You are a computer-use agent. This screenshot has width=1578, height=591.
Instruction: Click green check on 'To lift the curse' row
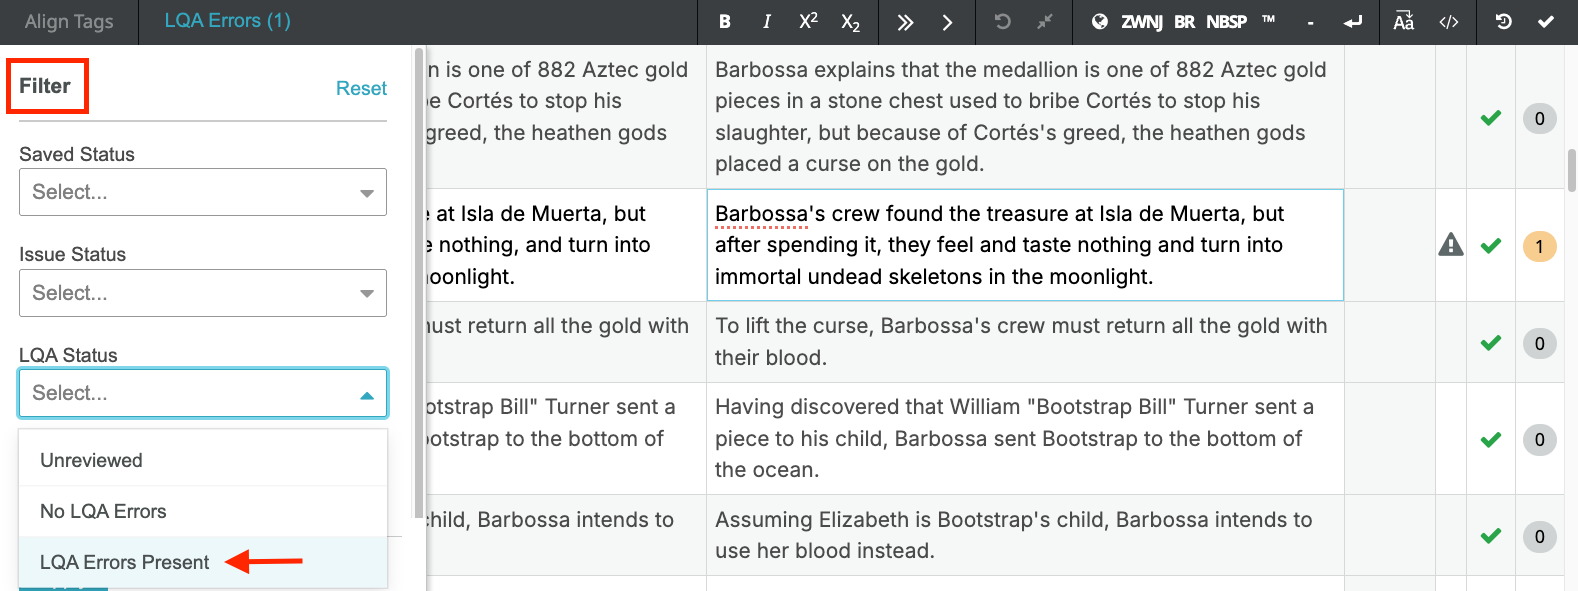(x=1491, y=343)
